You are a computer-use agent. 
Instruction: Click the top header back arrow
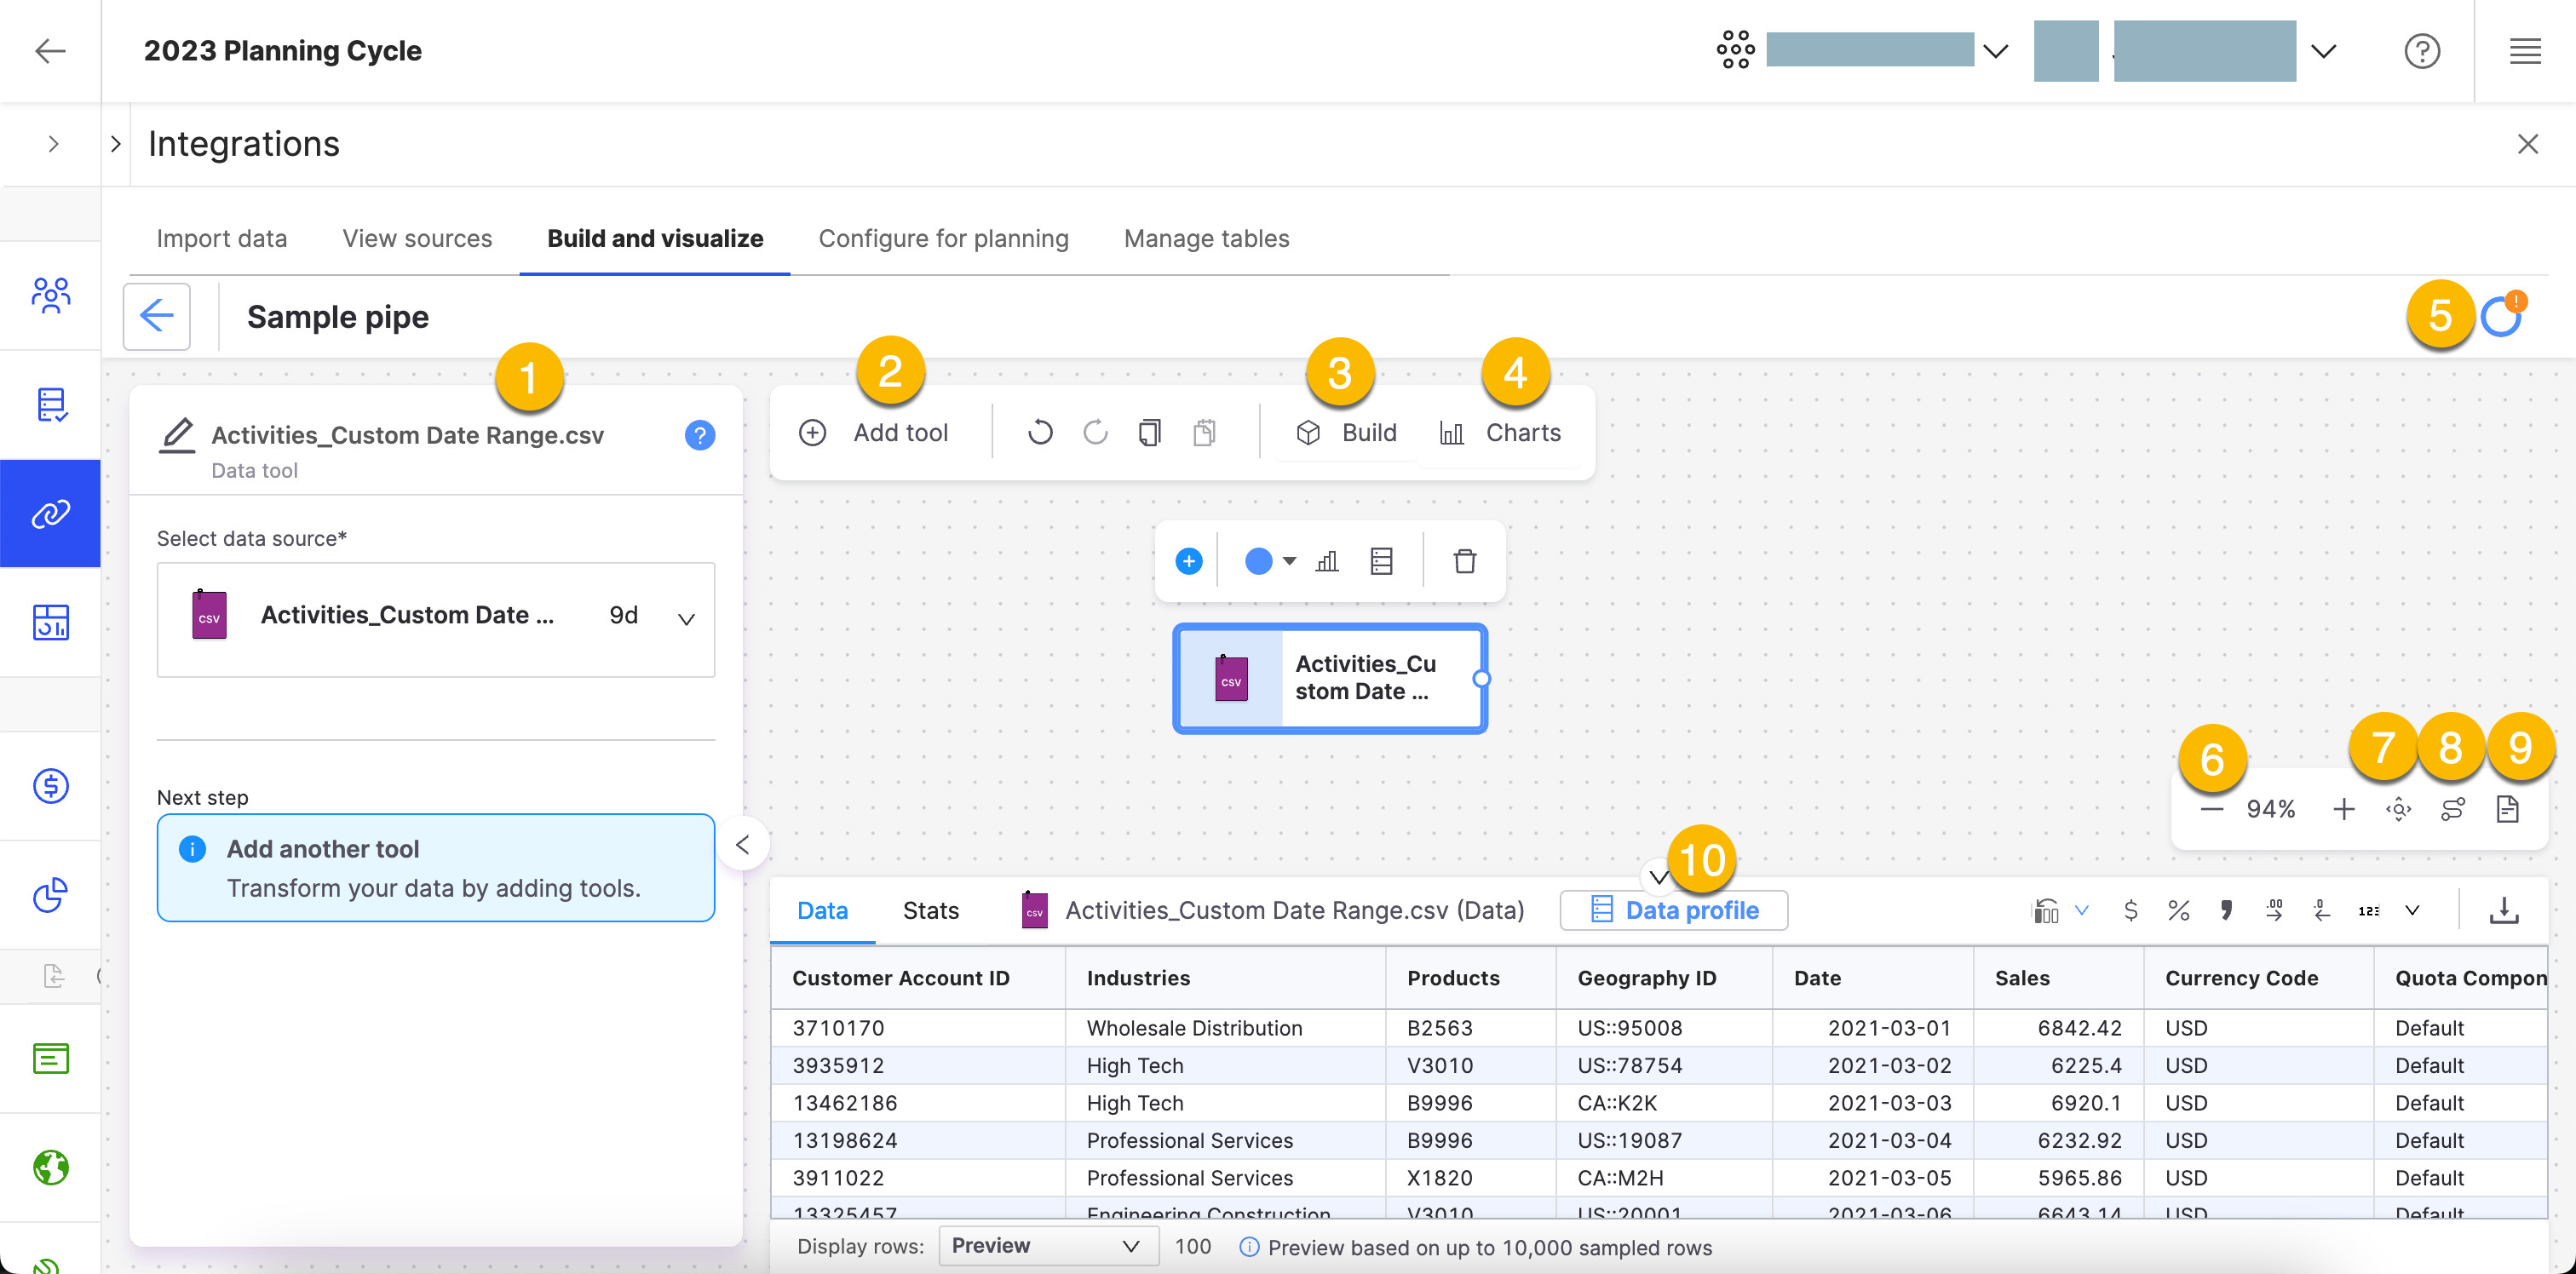50,51
